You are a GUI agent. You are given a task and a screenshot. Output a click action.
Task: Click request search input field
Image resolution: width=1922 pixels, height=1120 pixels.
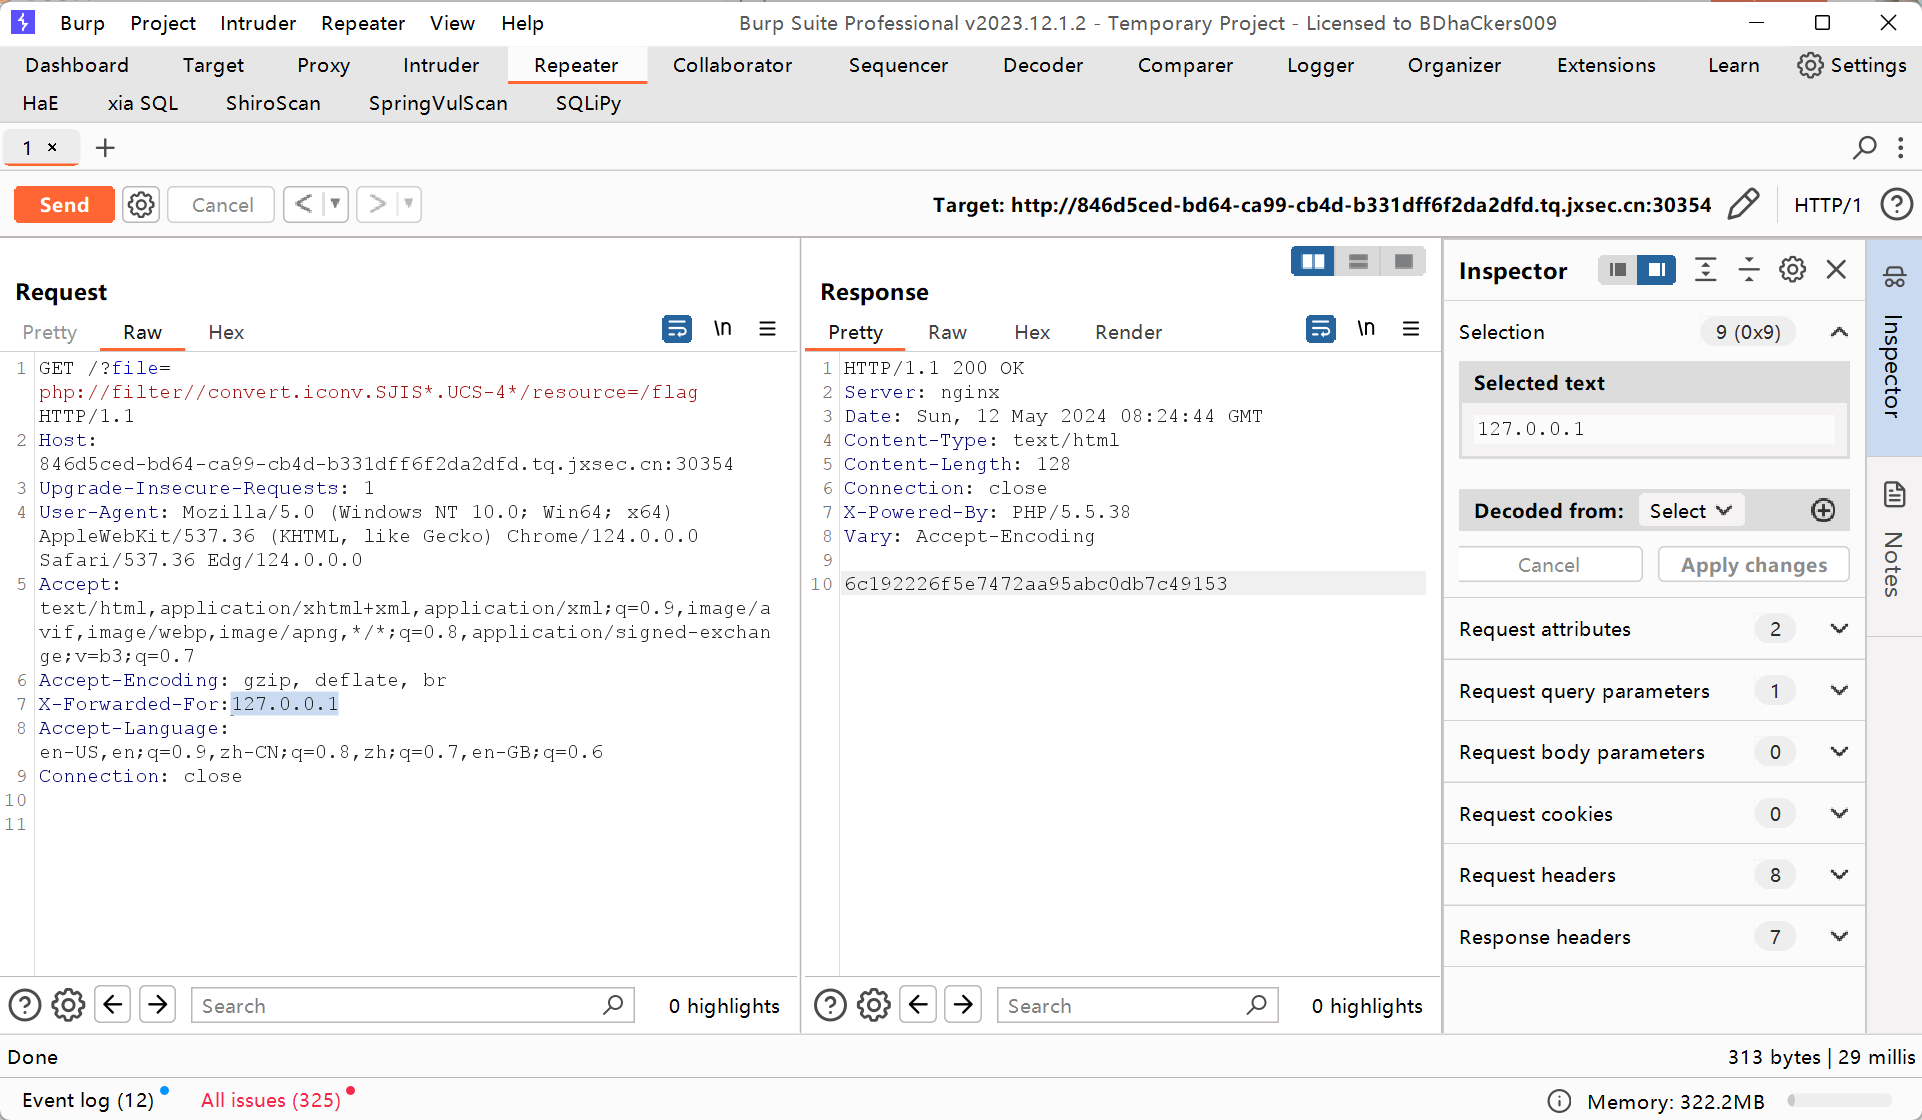tap(412, 1005)
